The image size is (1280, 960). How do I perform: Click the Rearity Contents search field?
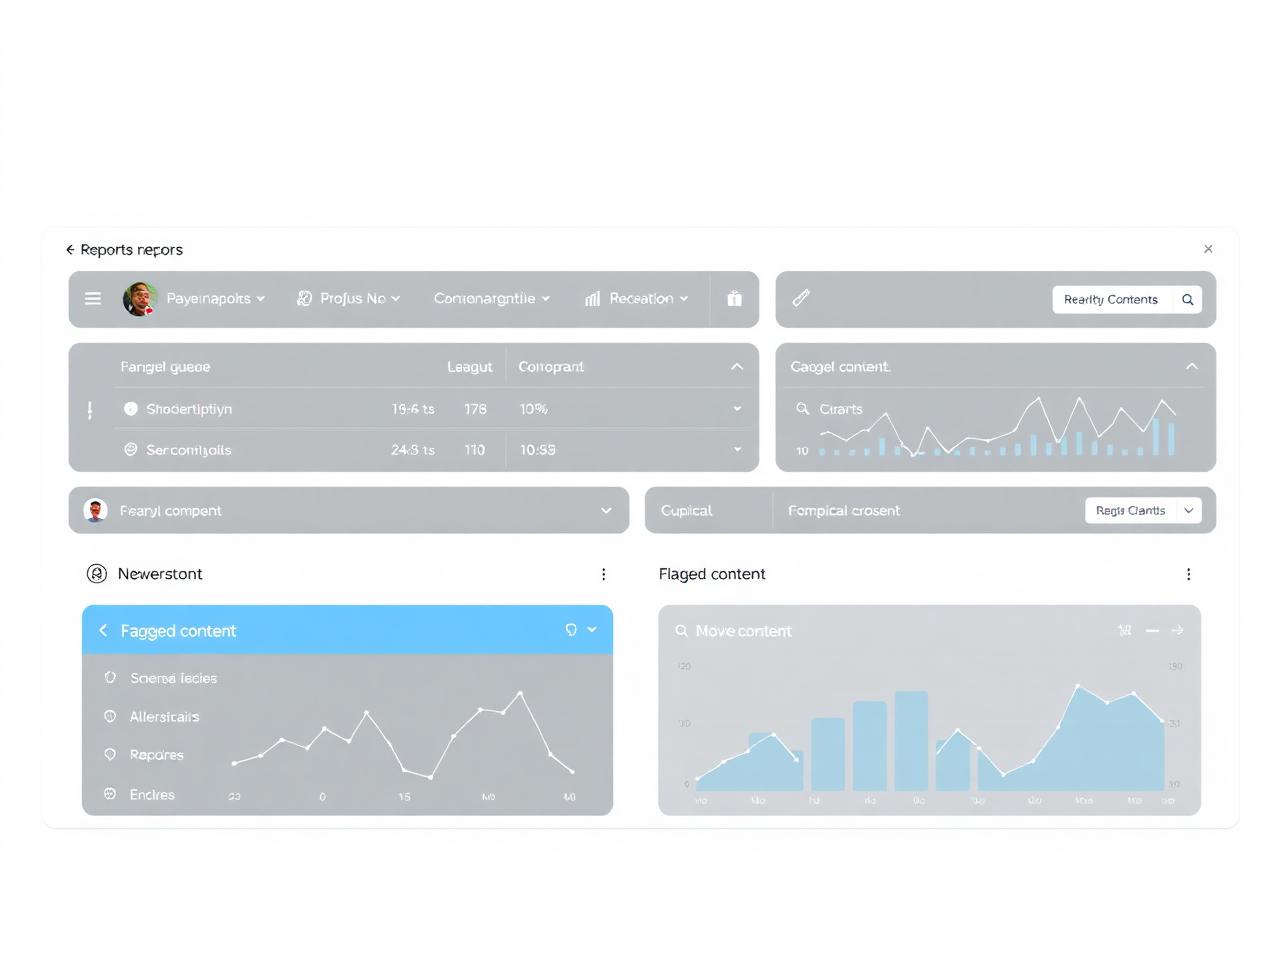point(1127,299)
